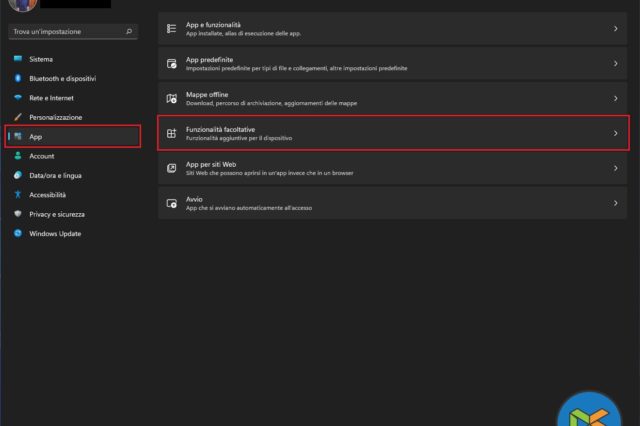This screenshot has height=426, width=640.
Task: Open App predefinite page
Action: (392, 64)
